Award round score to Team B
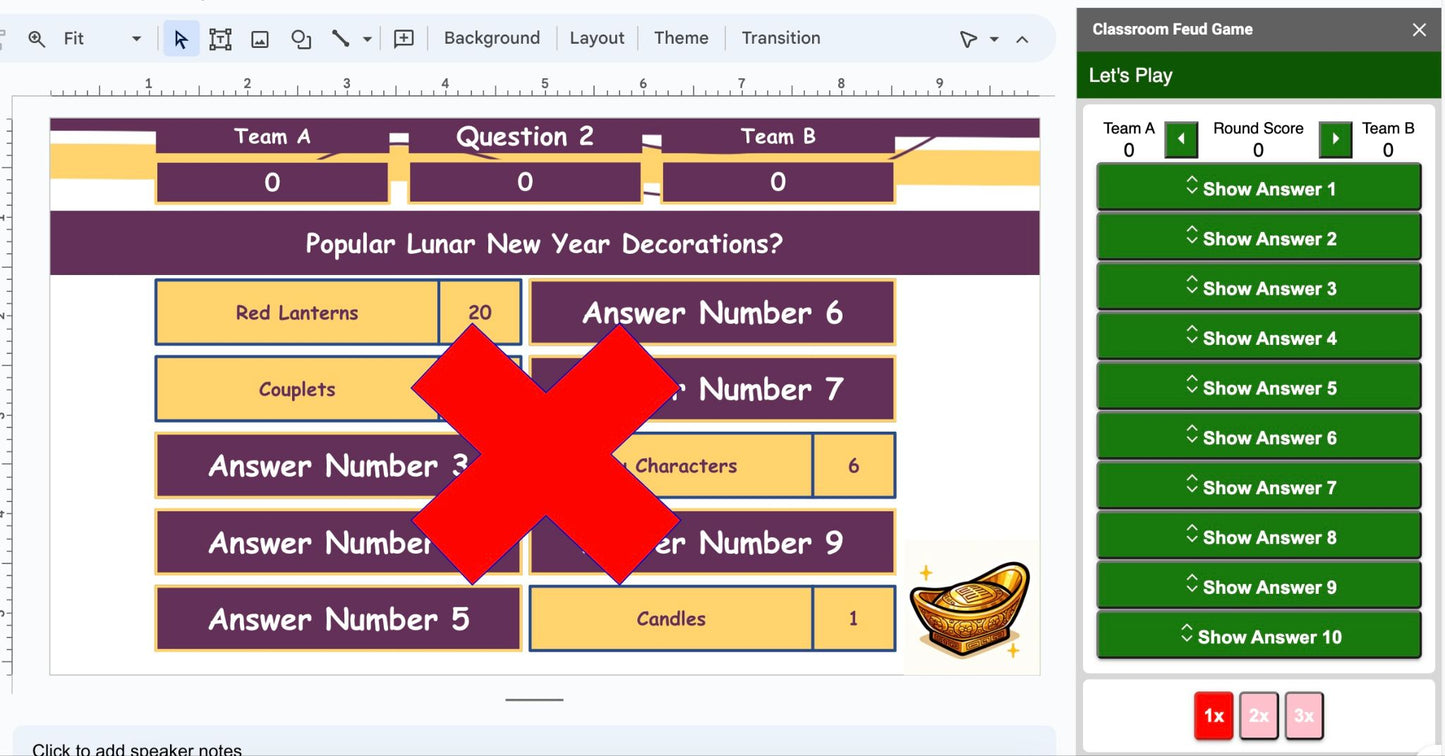This screenshot has width=1445, height=756. [x=1335, y=140]
